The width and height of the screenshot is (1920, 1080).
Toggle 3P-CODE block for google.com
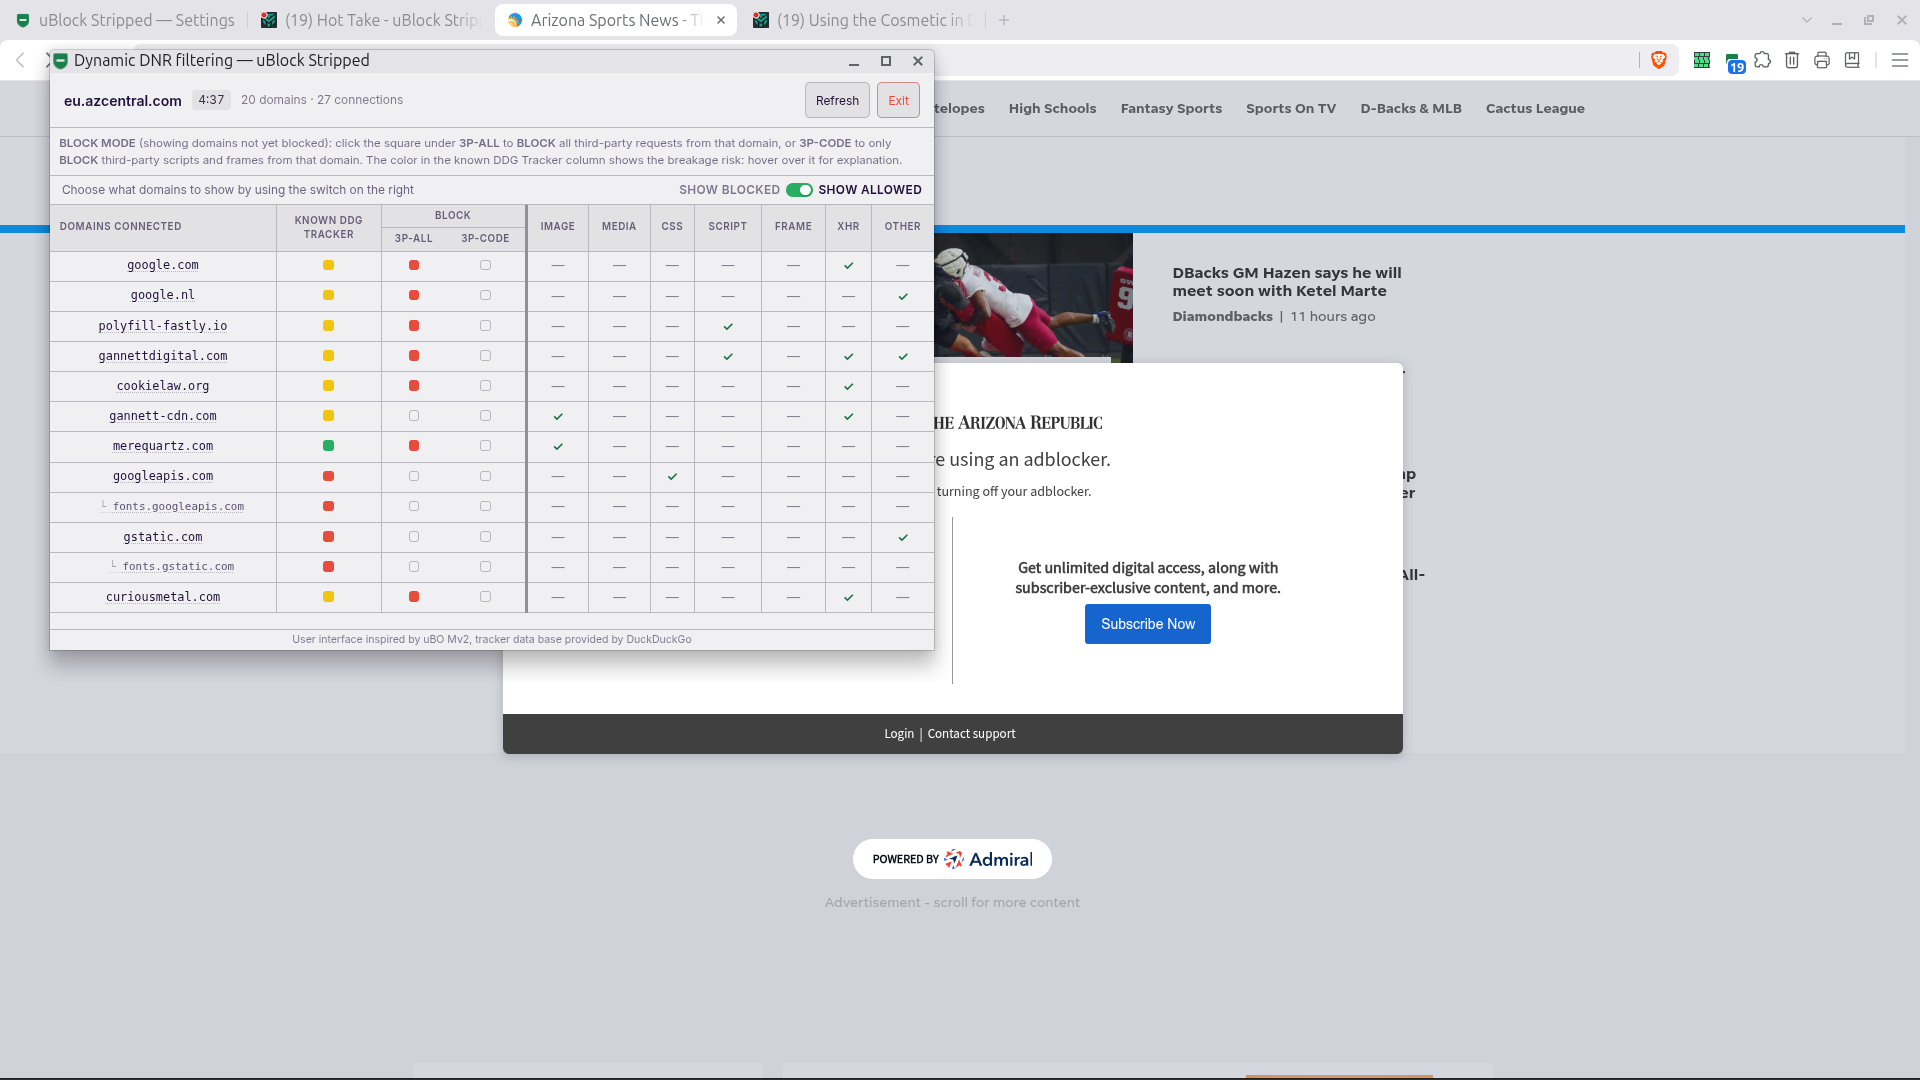click(485, 266)
